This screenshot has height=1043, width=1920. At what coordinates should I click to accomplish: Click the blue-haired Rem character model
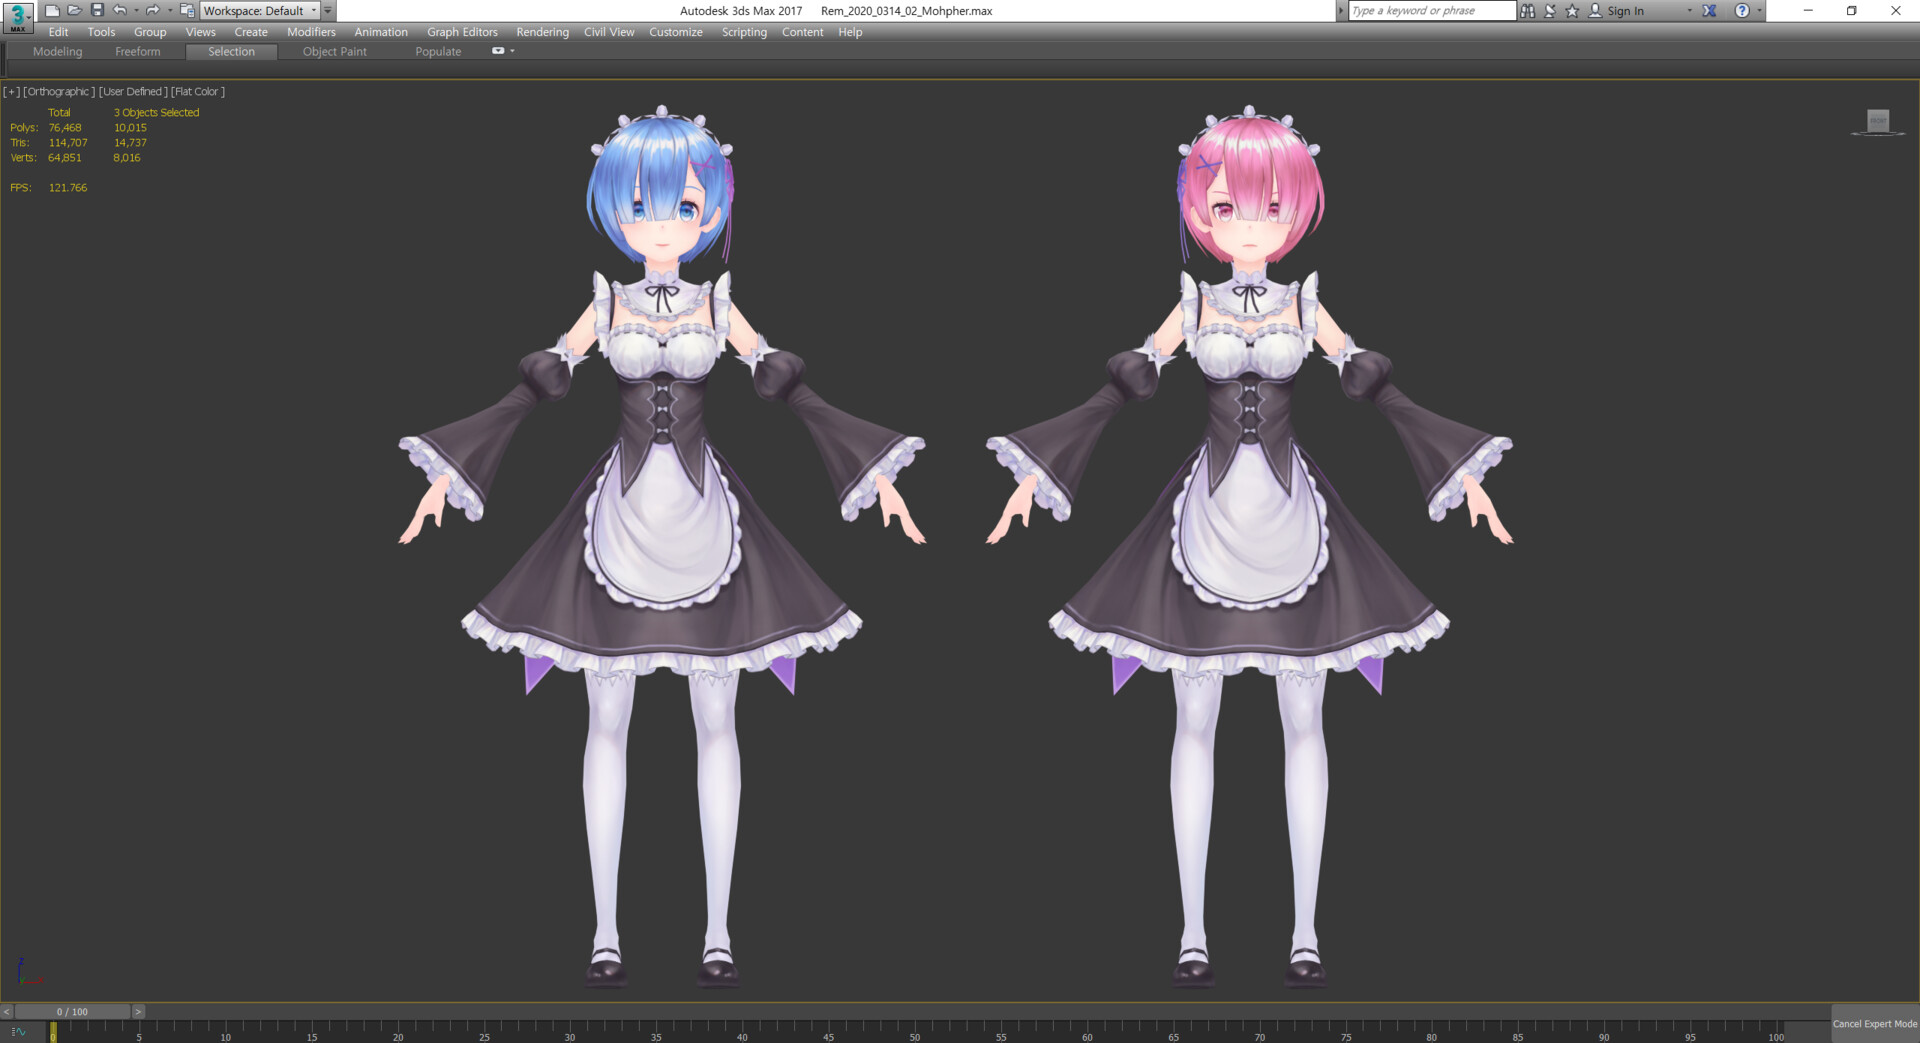(x=661, y=545)
